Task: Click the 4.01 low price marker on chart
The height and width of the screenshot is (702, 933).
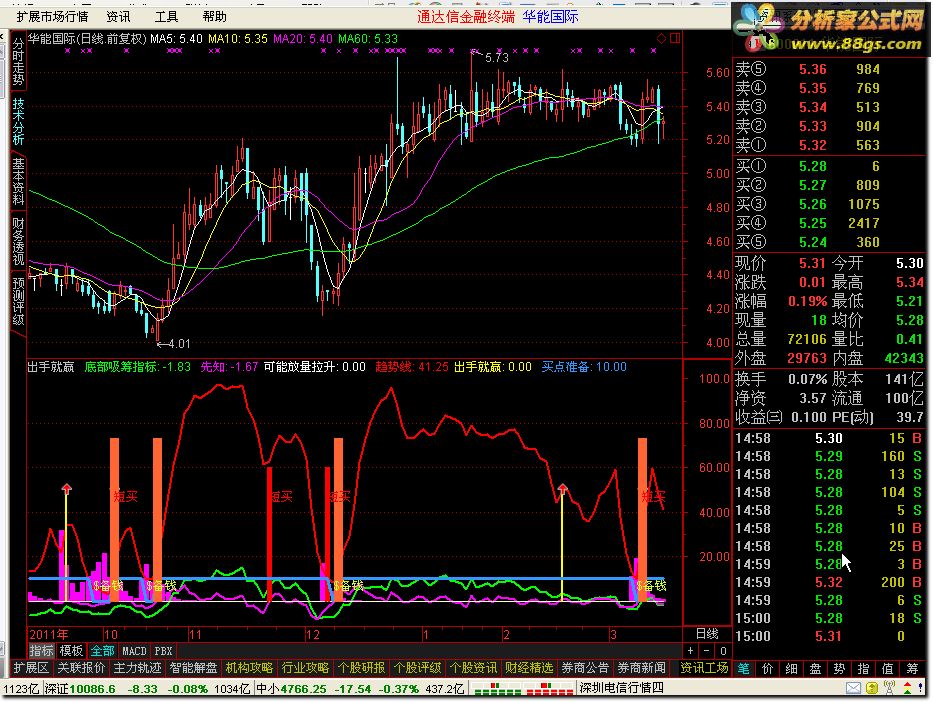Action: (179, 344)
